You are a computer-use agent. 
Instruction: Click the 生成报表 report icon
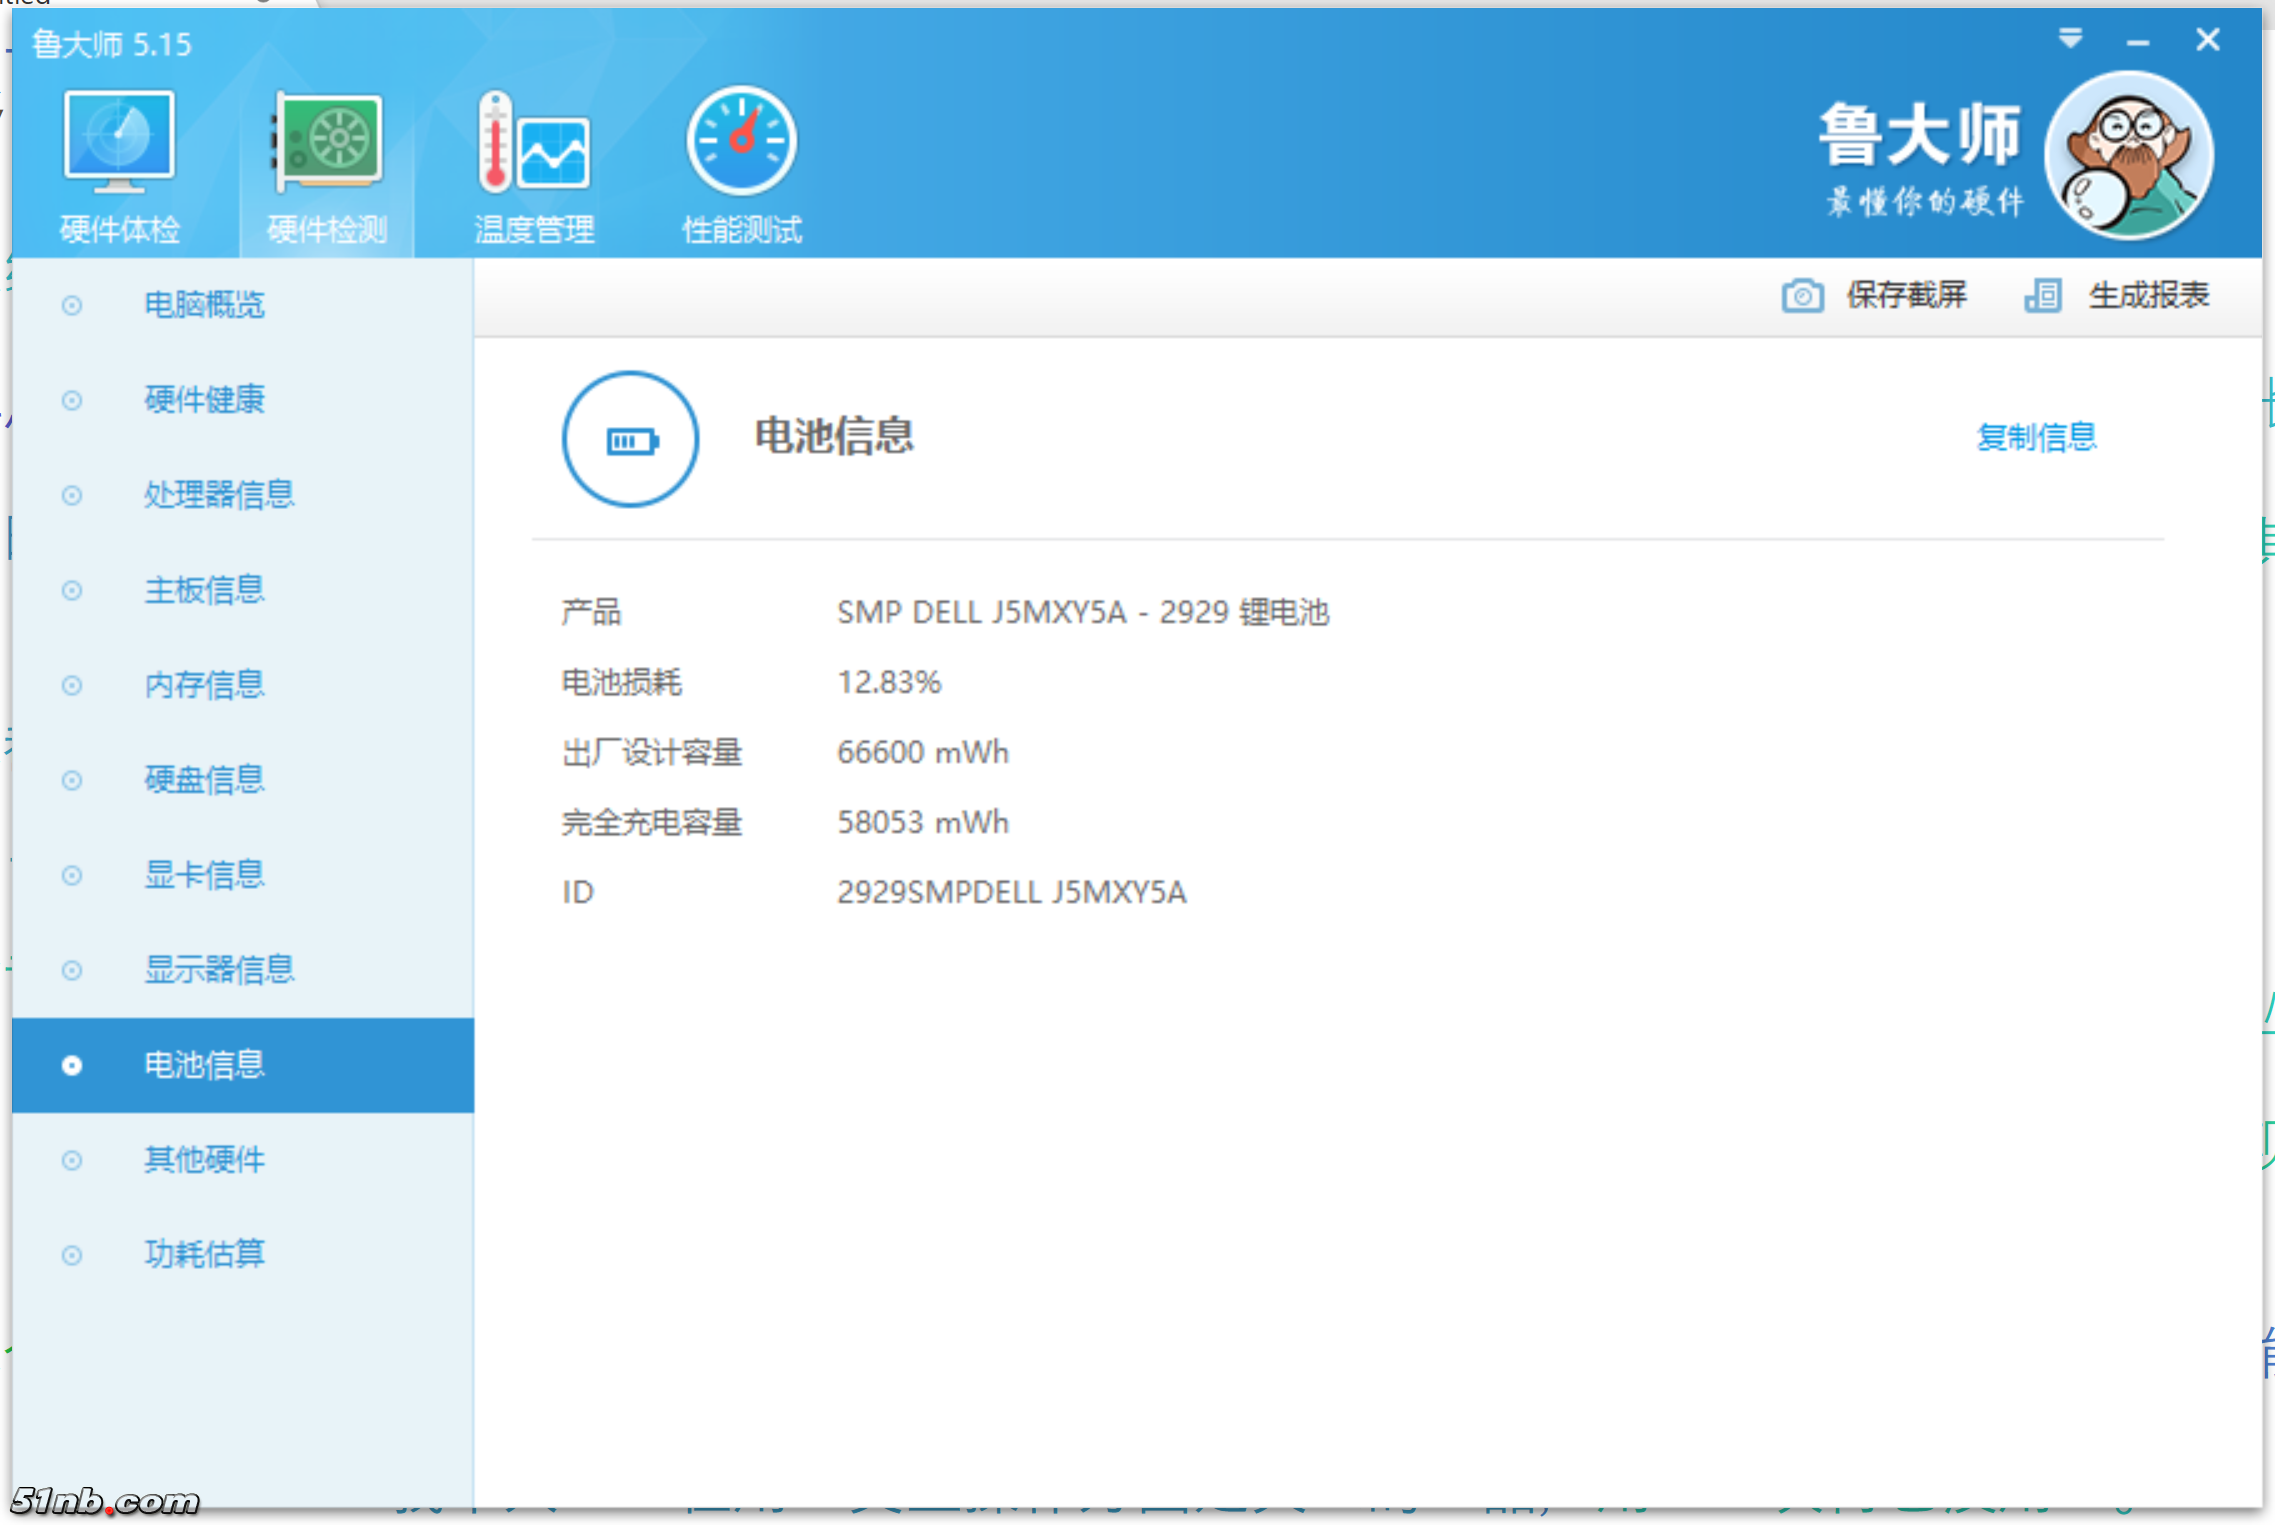[x=2042, y=296]
